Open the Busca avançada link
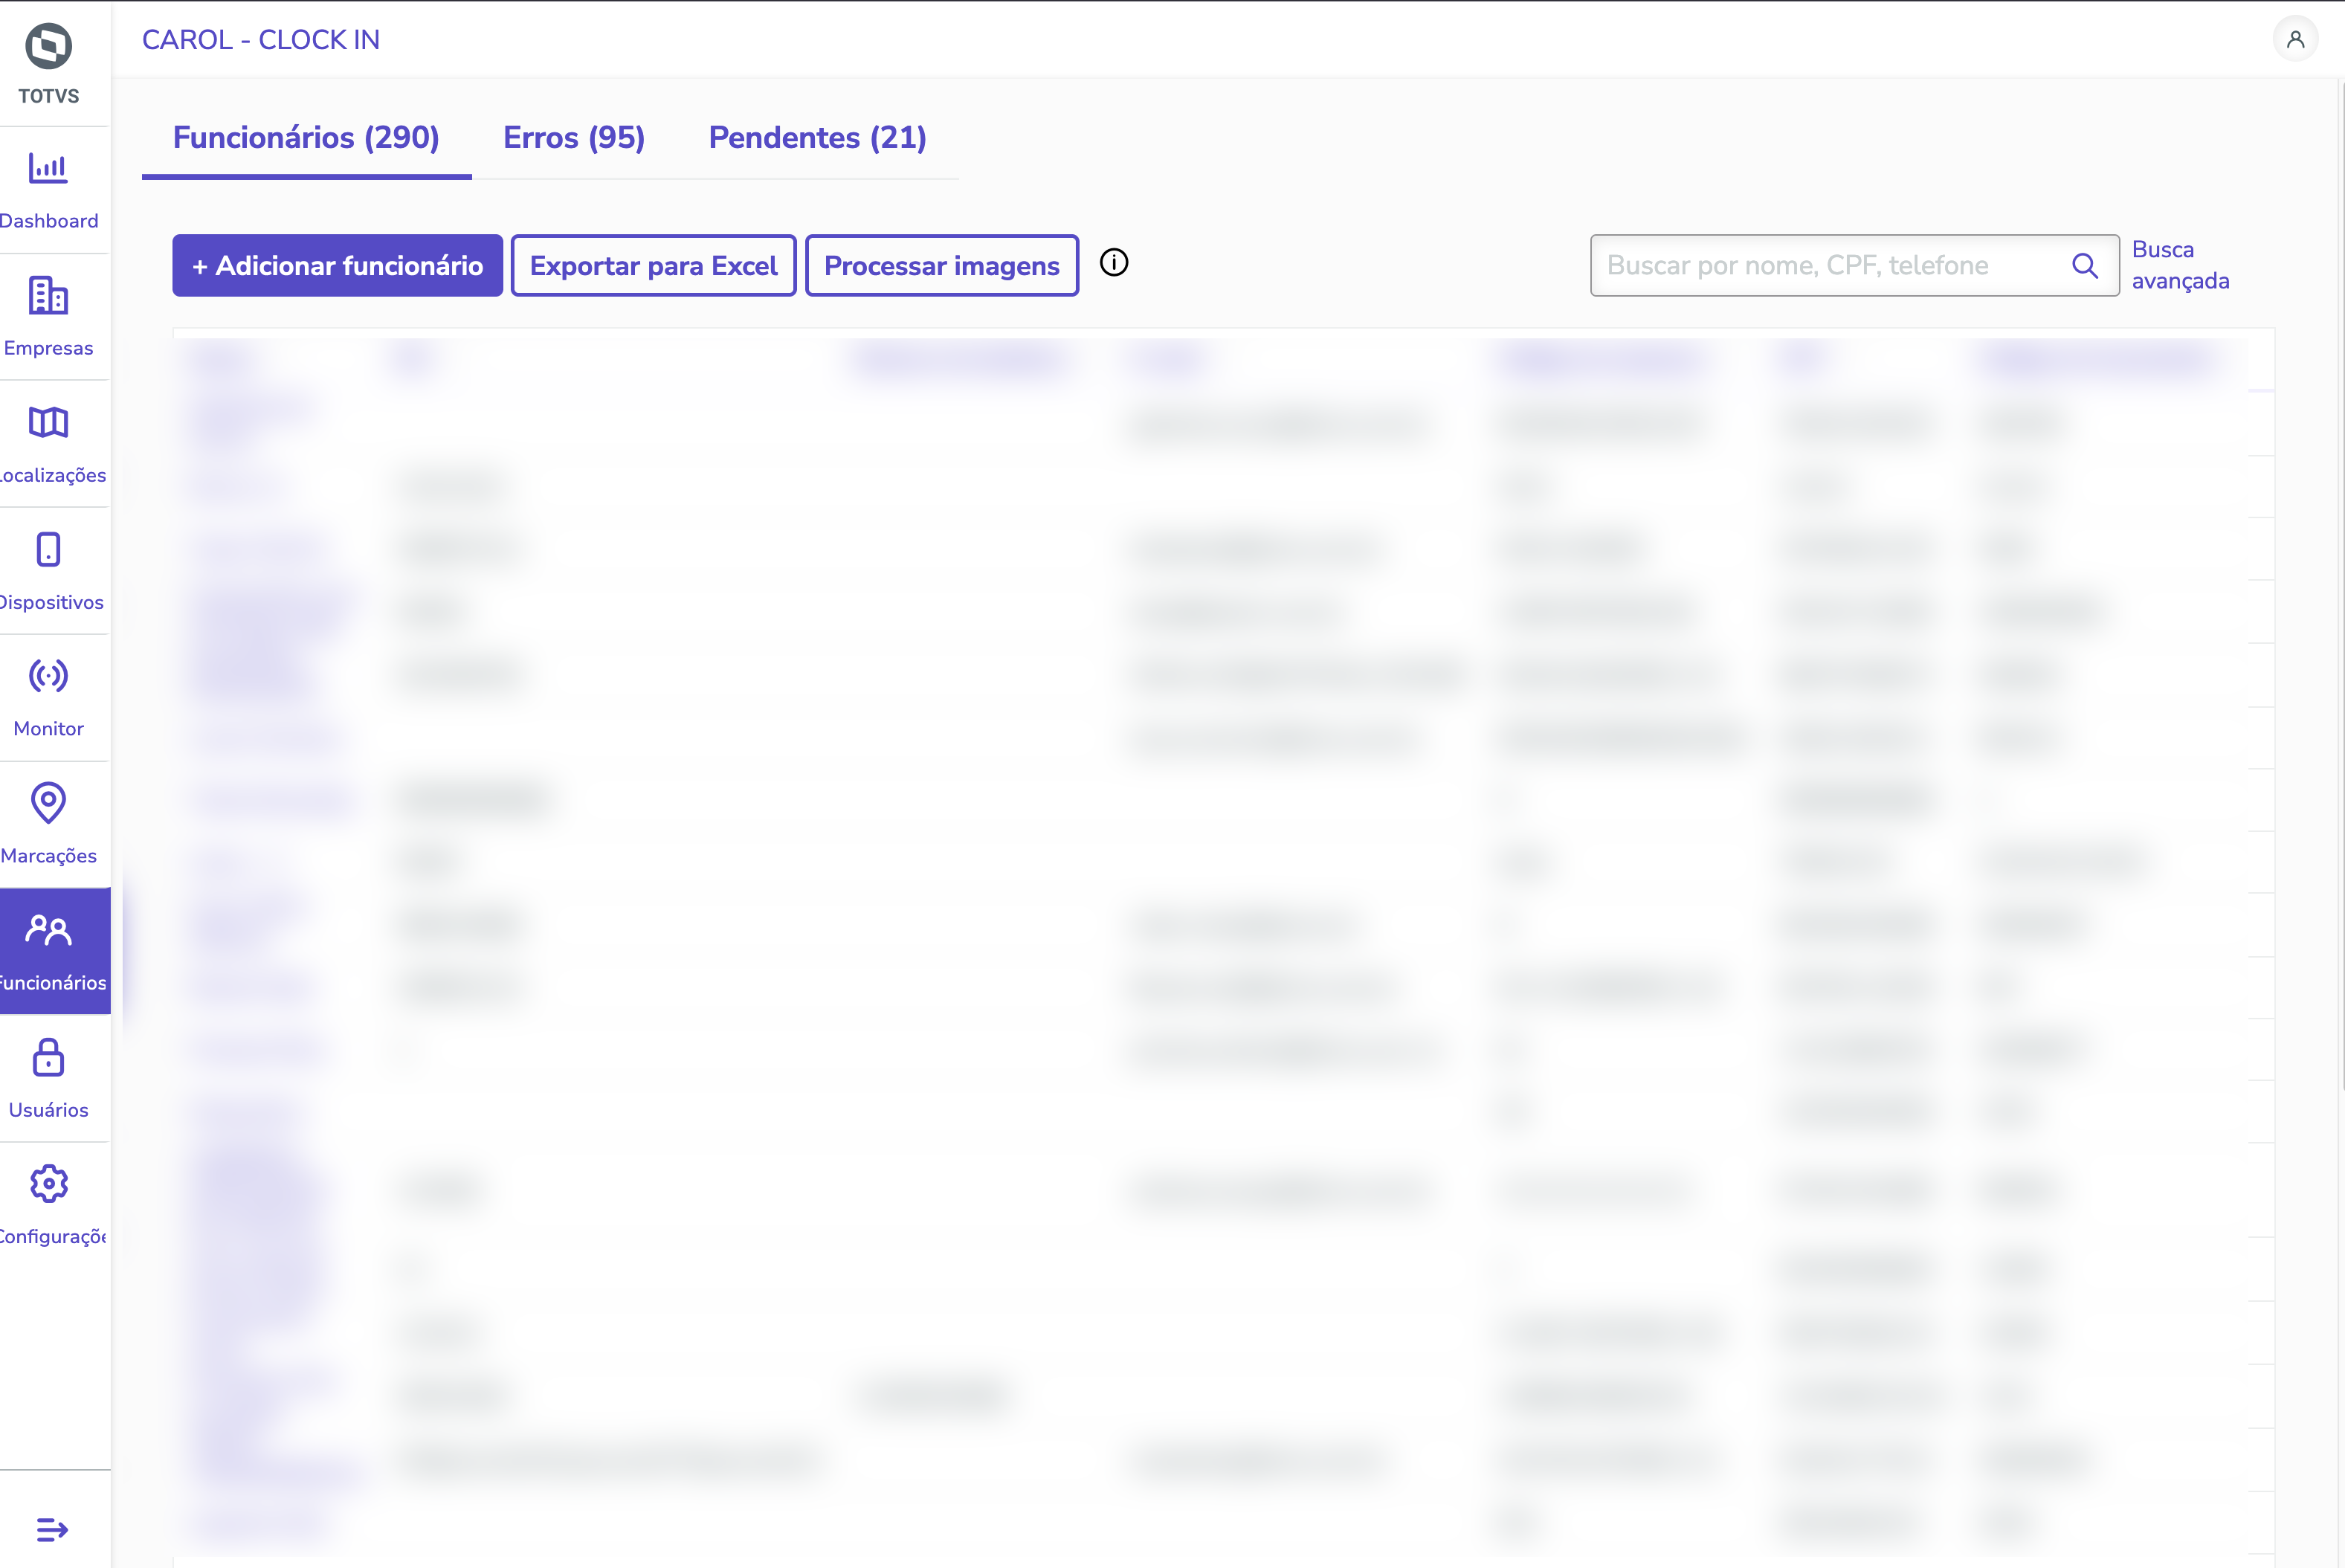Viewport: 2345px width, 1568px height. click(x=2180, y=265)
